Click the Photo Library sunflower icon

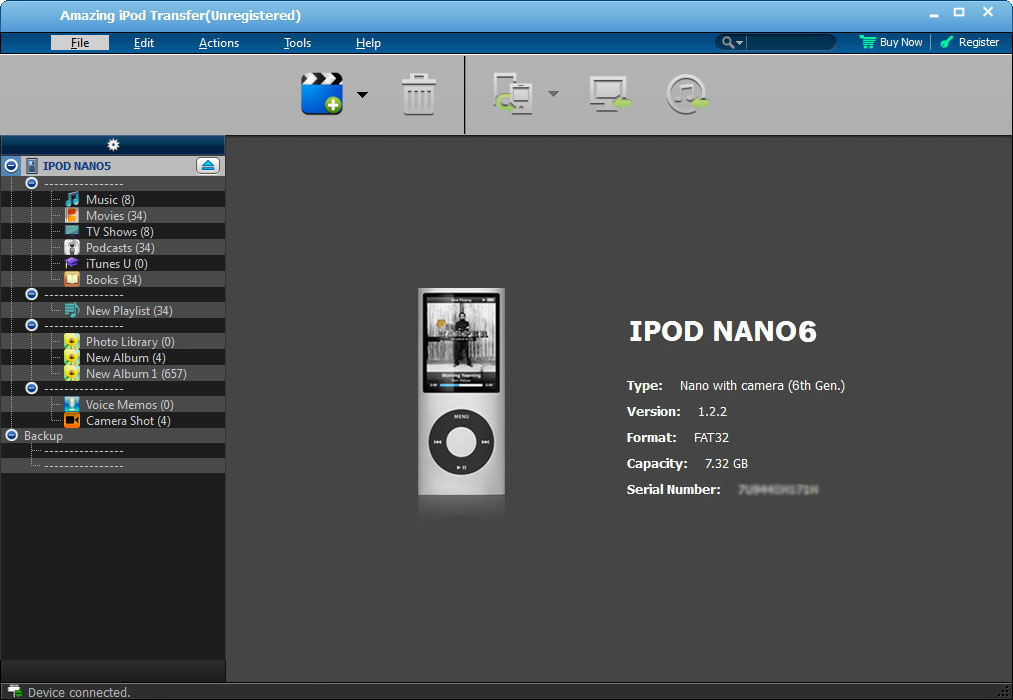72,341
